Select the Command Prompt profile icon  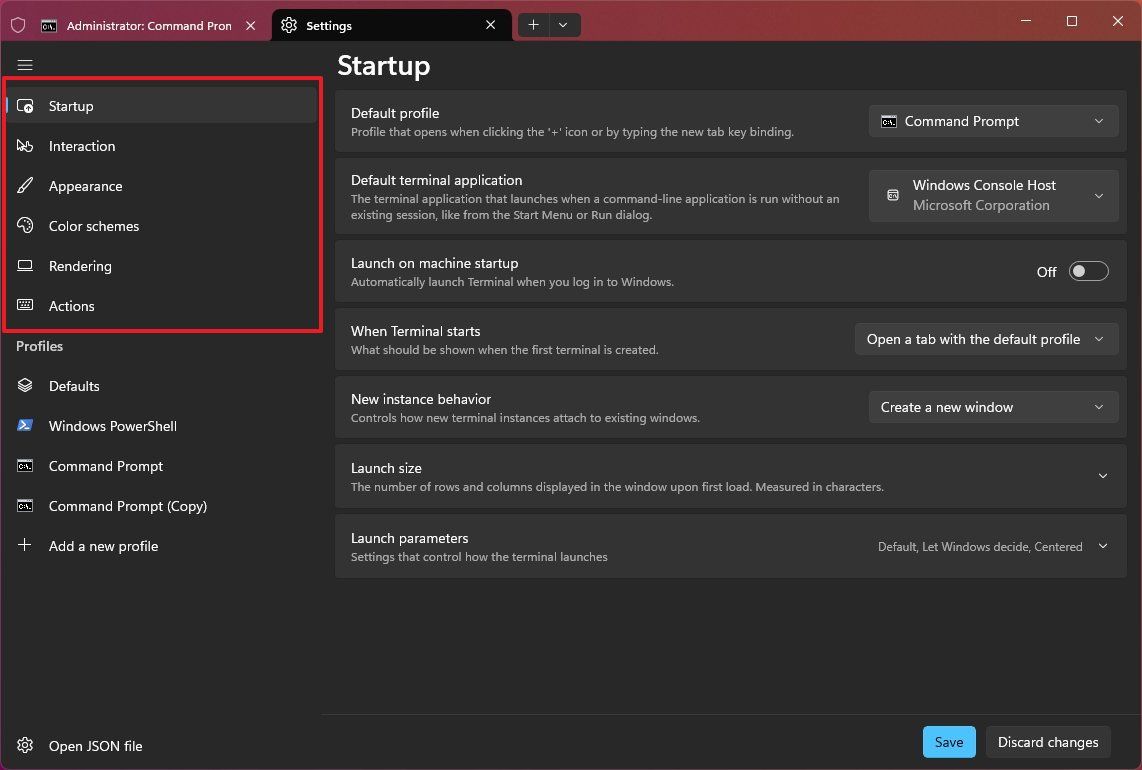tap(26, 465)
